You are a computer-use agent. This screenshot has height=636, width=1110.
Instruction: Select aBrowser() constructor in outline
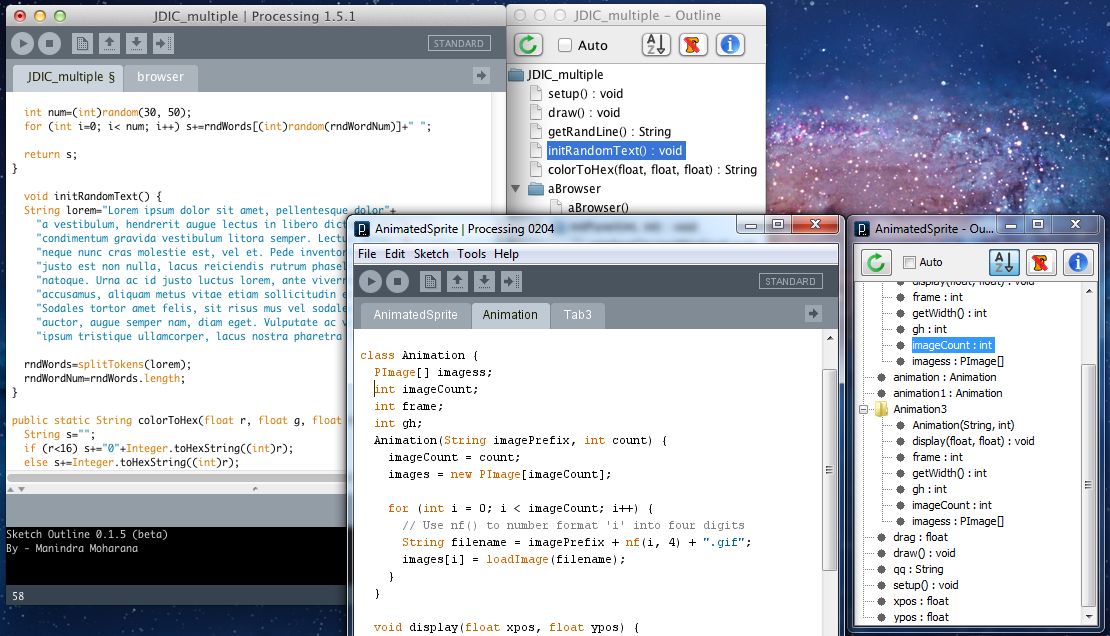pos(597,208)
